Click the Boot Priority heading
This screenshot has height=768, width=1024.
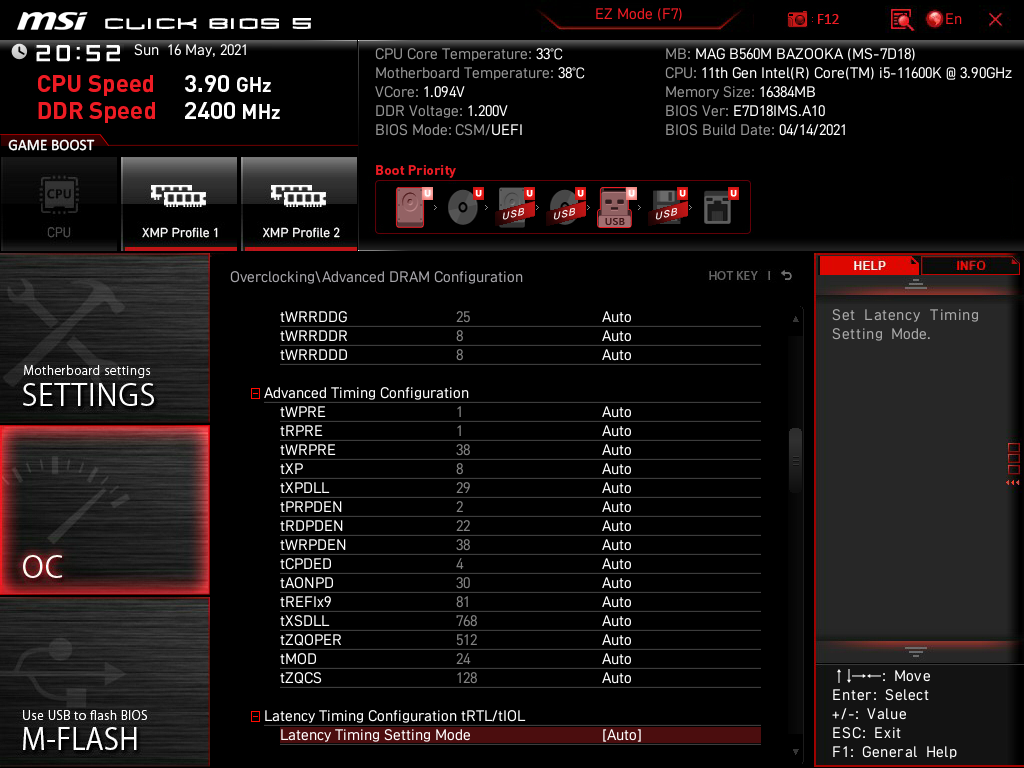[x=415, y=170]
